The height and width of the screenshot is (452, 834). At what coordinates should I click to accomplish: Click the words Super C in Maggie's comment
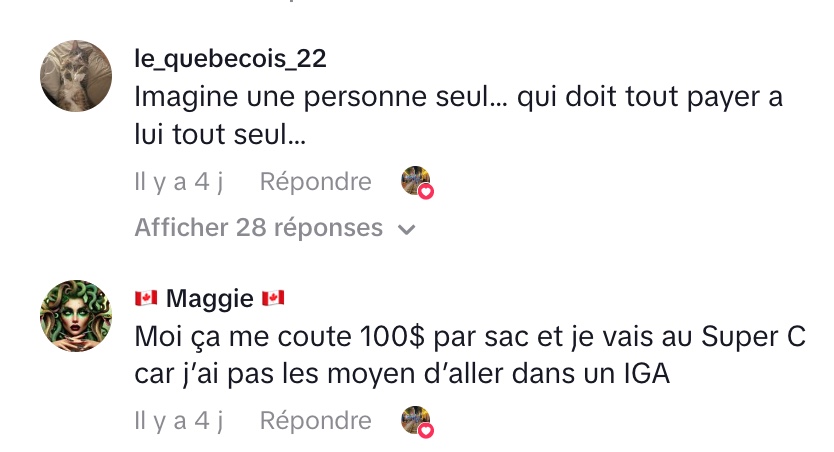tap(754, 337)
